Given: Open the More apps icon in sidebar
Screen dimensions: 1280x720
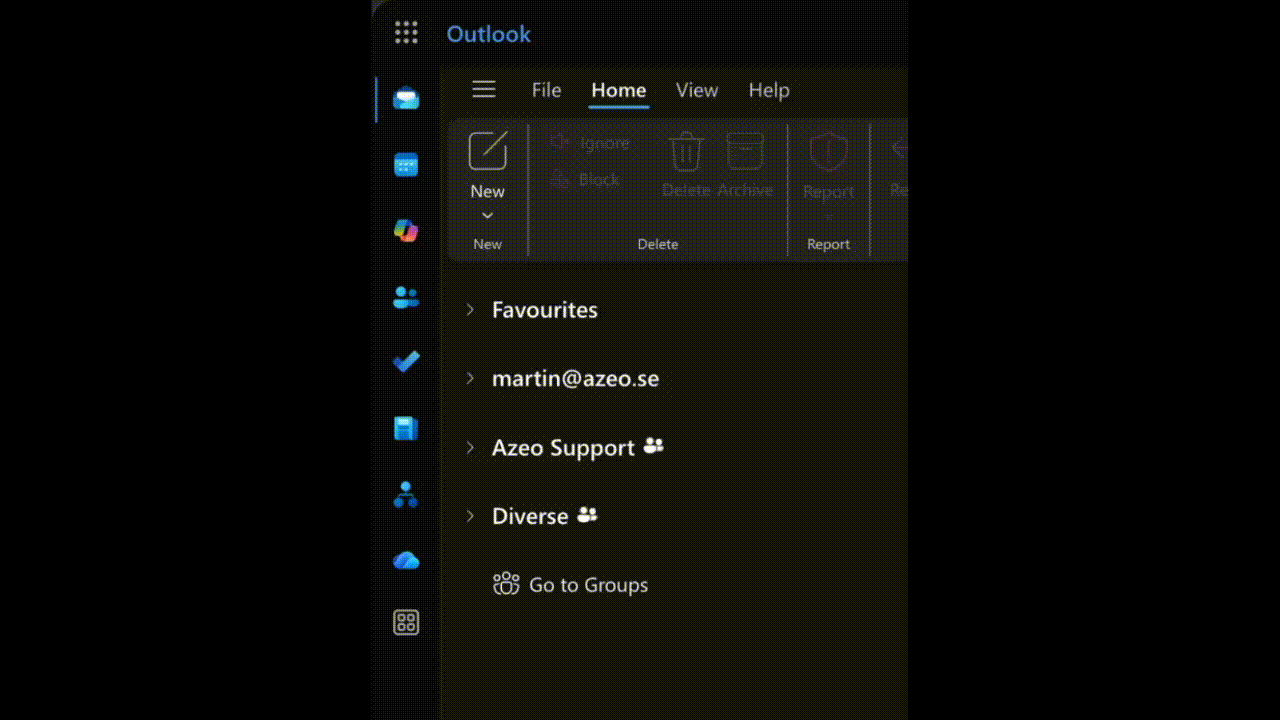Looking at the screenshot, I should pos(406,623).
